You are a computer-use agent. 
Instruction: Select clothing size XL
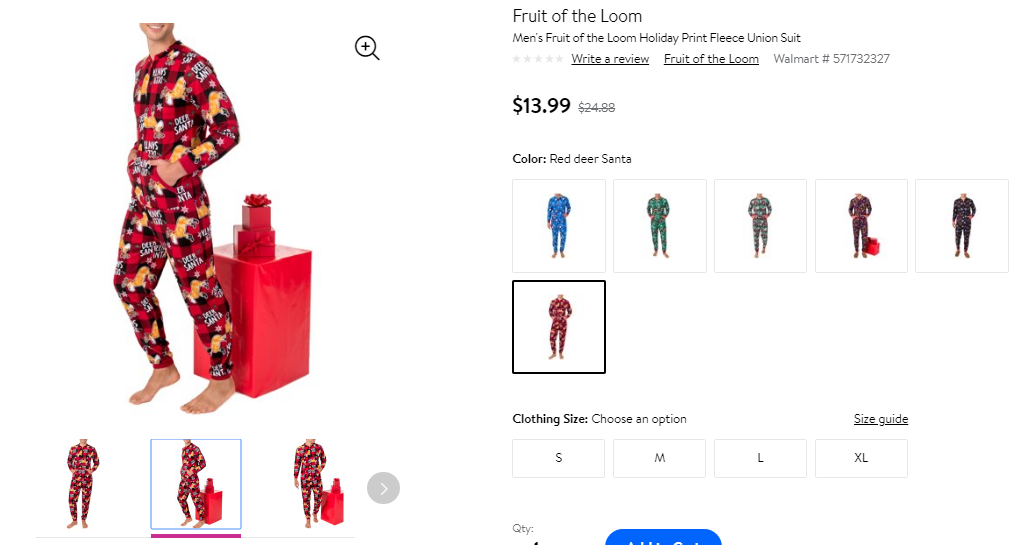[861, 458]
